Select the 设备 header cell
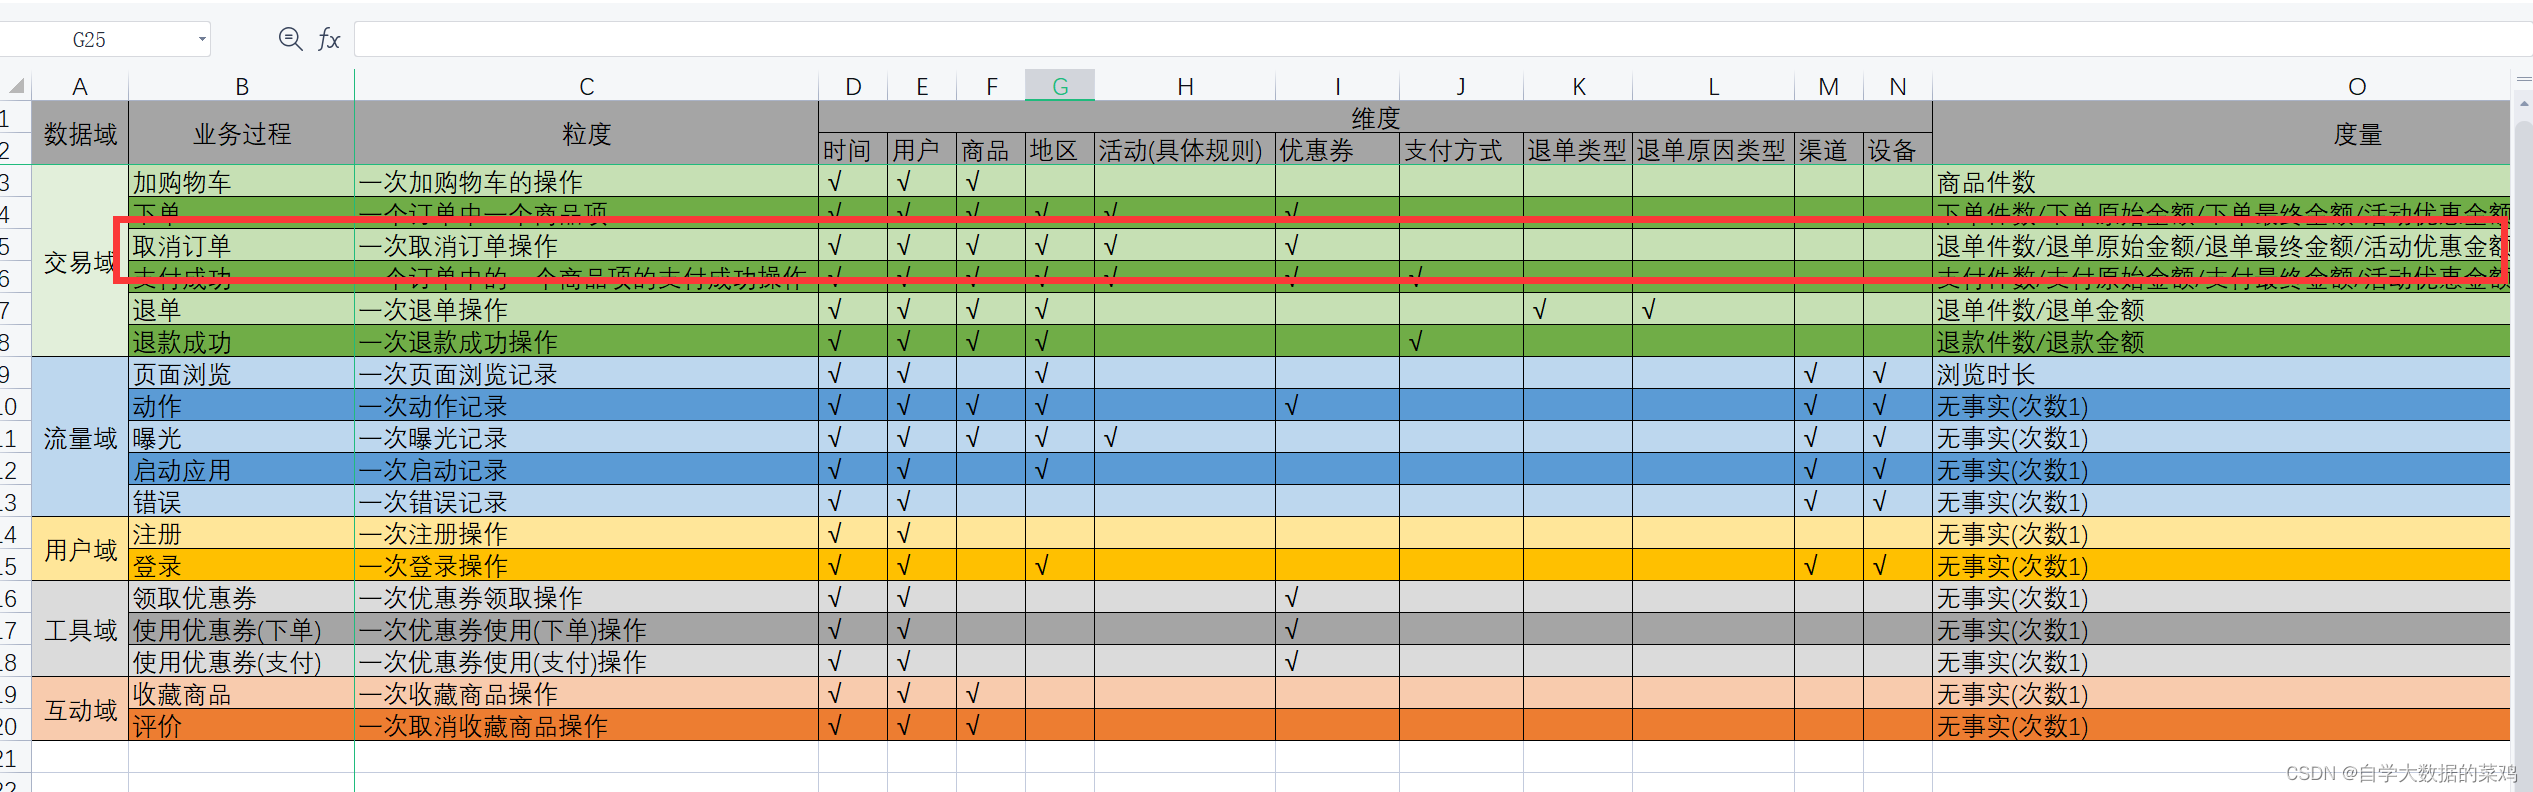The height and width of the screenshot is (792, 2533). click(1898, 149)
